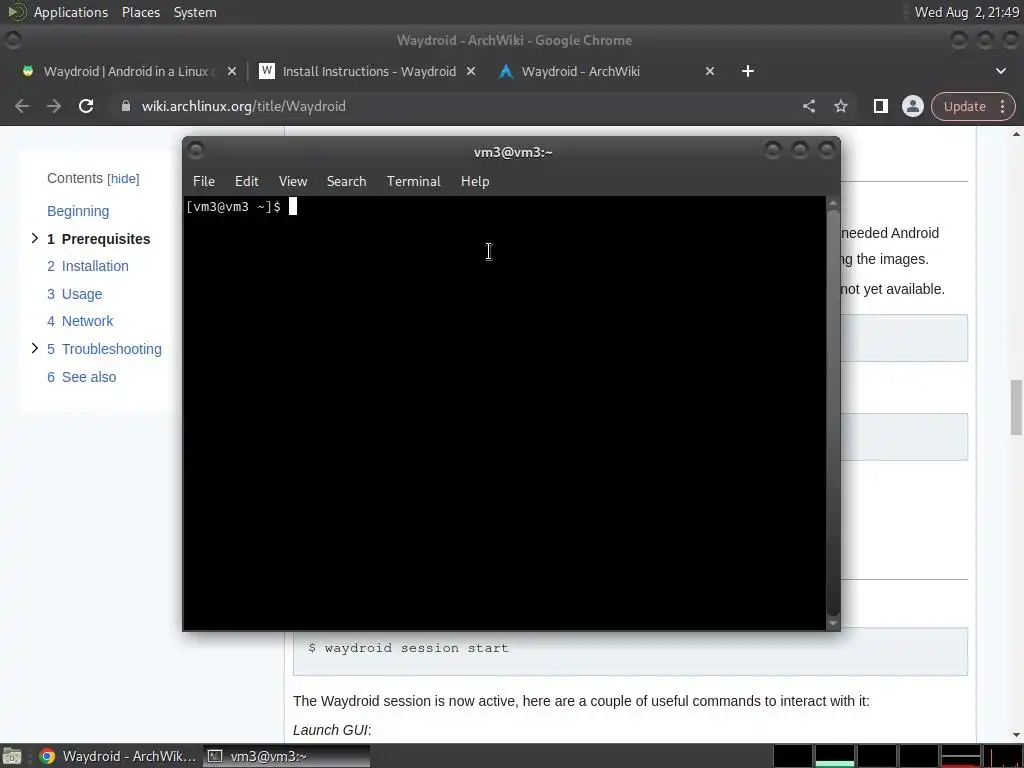Go forward in Chrome history
Viewport: 1024px width, 768px height.
54,106
